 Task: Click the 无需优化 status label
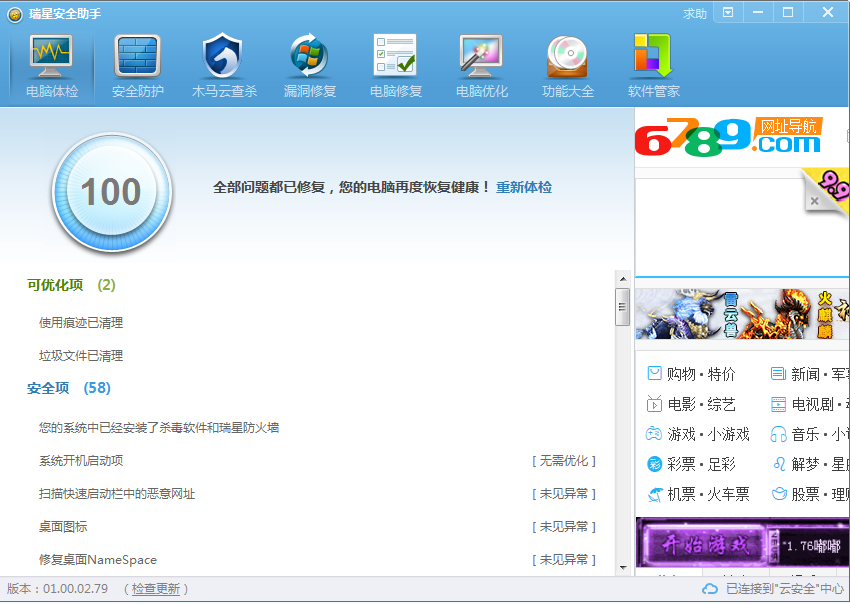click(x=564, y=461)
